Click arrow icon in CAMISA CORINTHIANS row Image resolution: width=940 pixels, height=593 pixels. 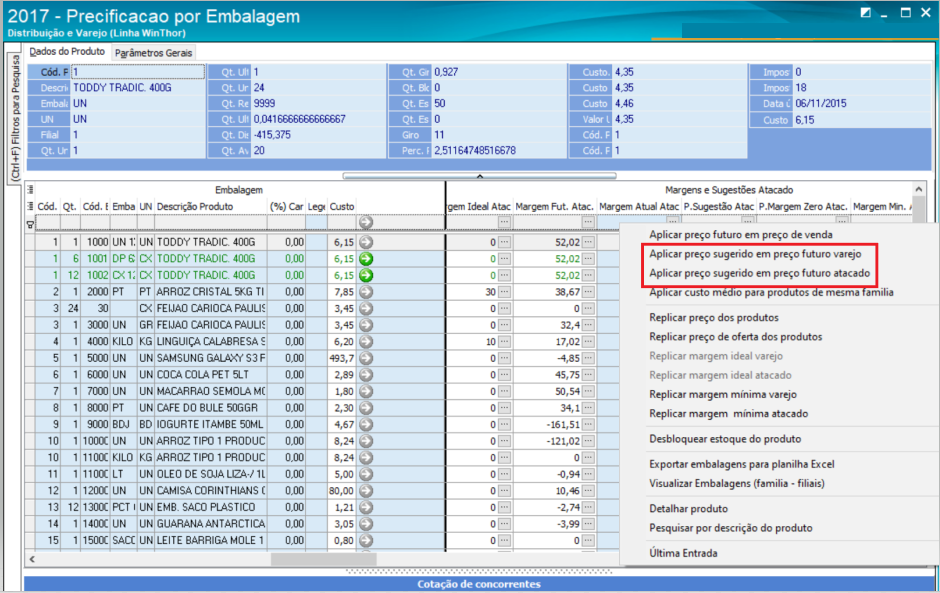[366, 490]
